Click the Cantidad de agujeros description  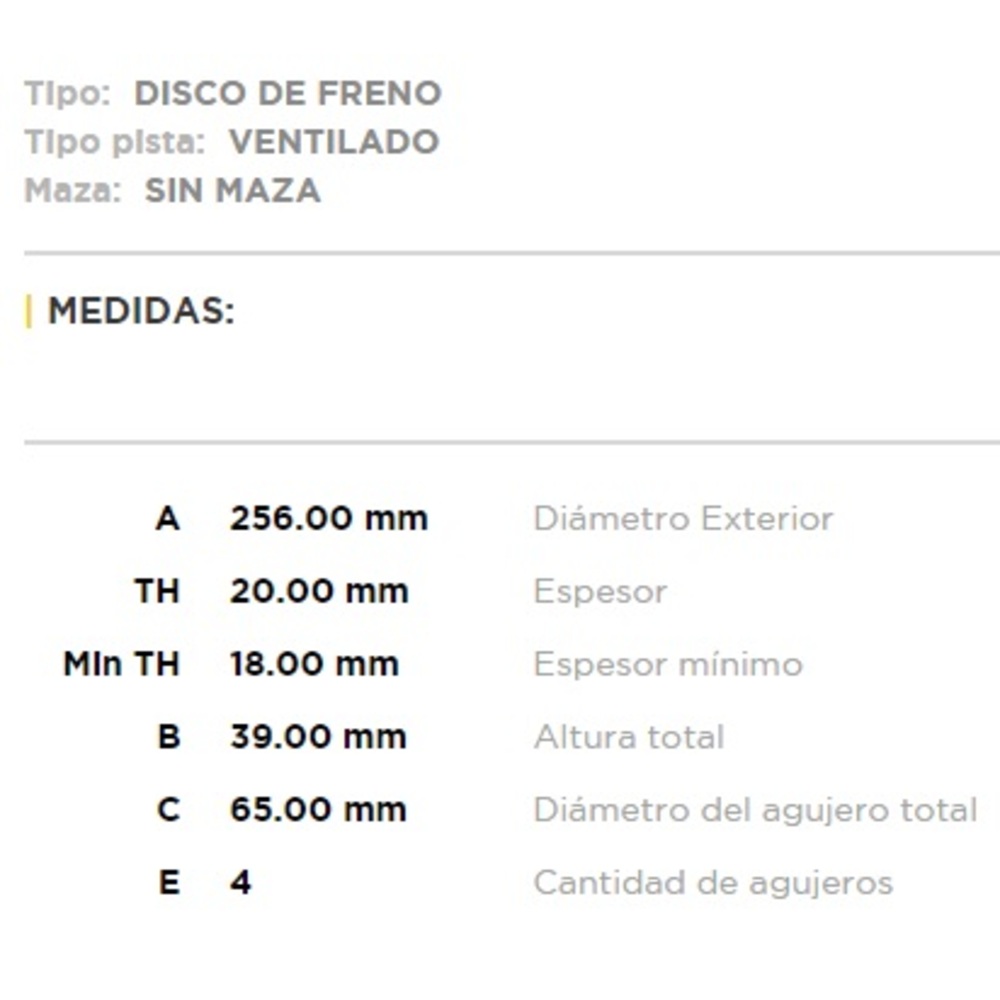713,882
